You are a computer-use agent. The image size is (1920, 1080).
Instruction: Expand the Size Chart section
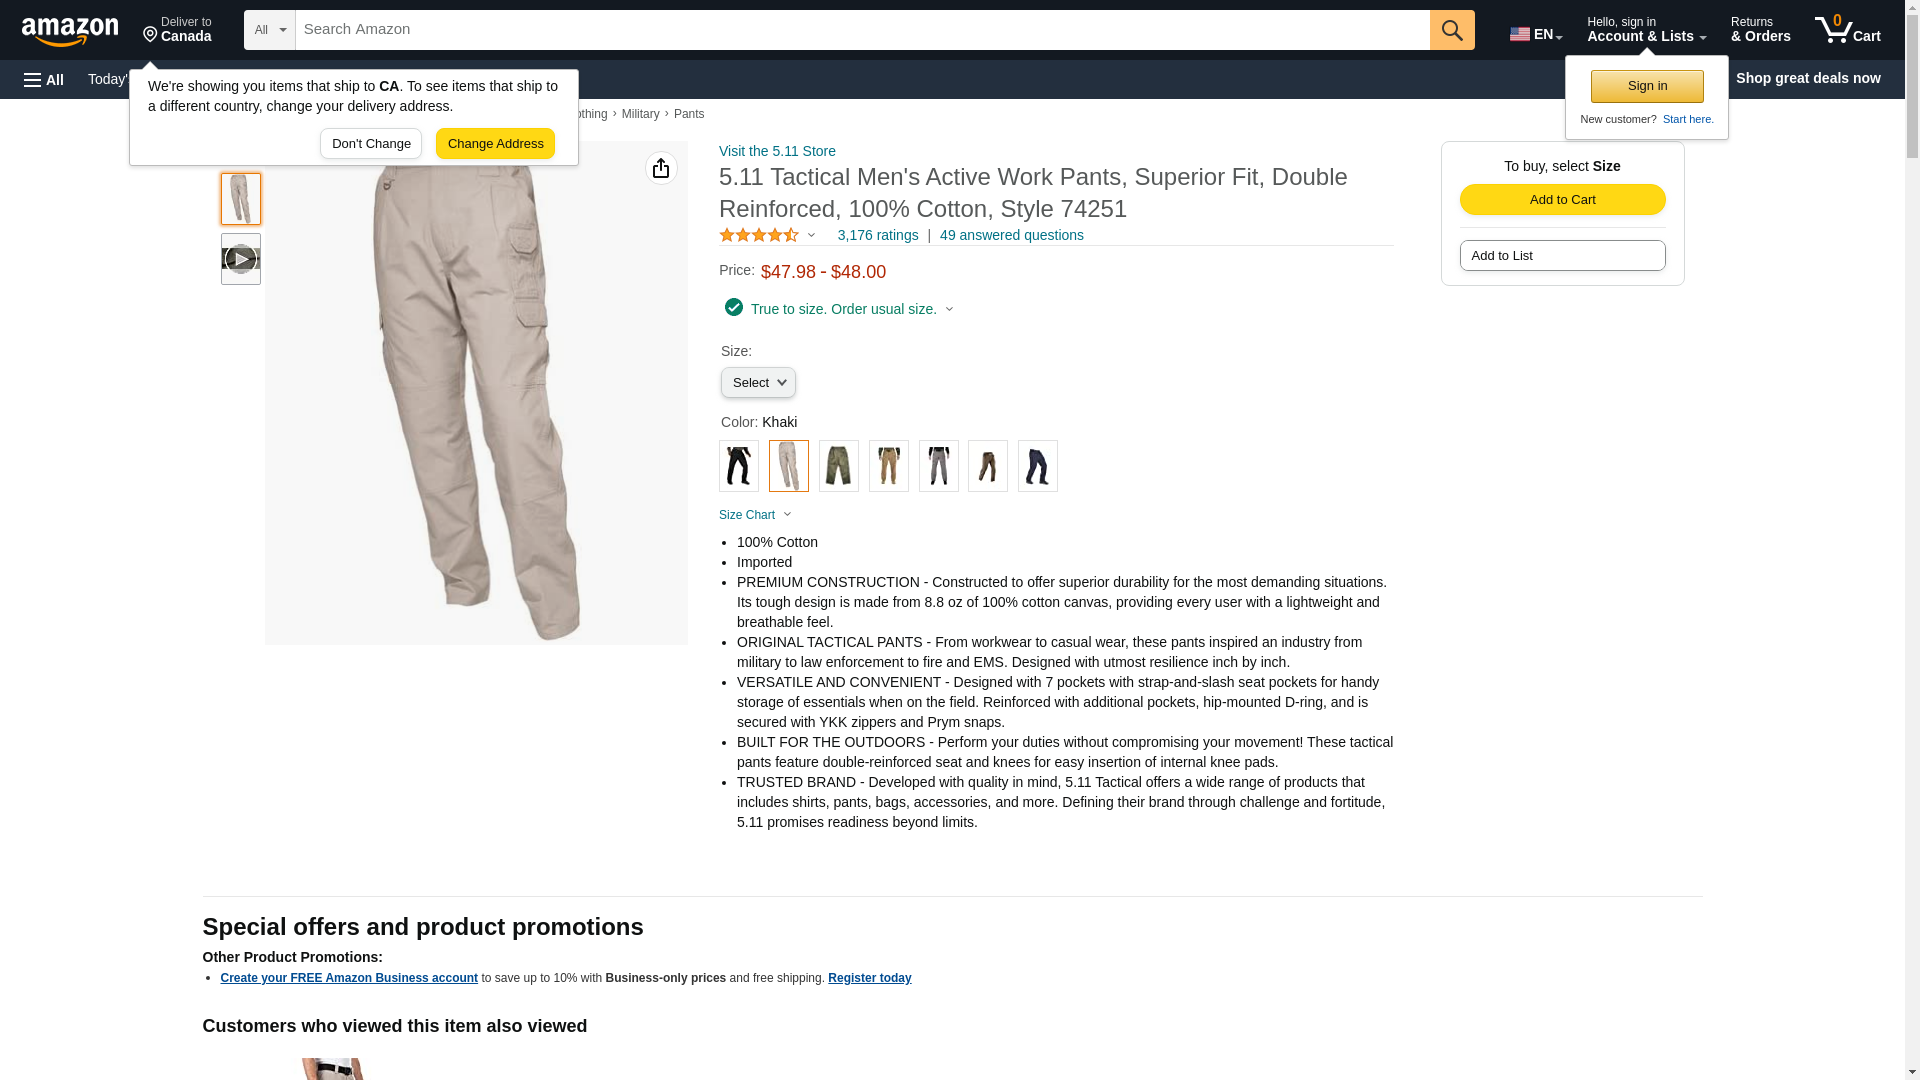tap(755, 515)
